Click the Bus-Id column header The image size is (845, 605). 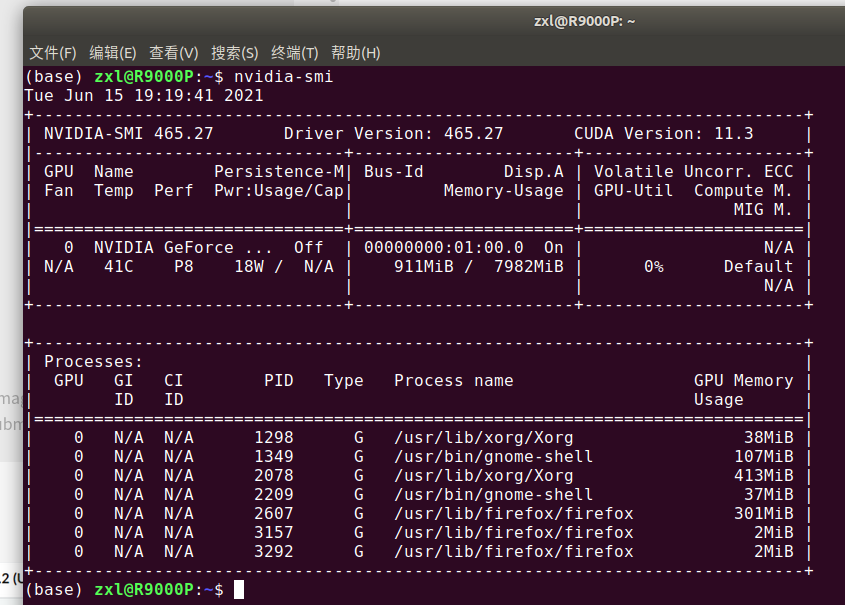(393, 171)
